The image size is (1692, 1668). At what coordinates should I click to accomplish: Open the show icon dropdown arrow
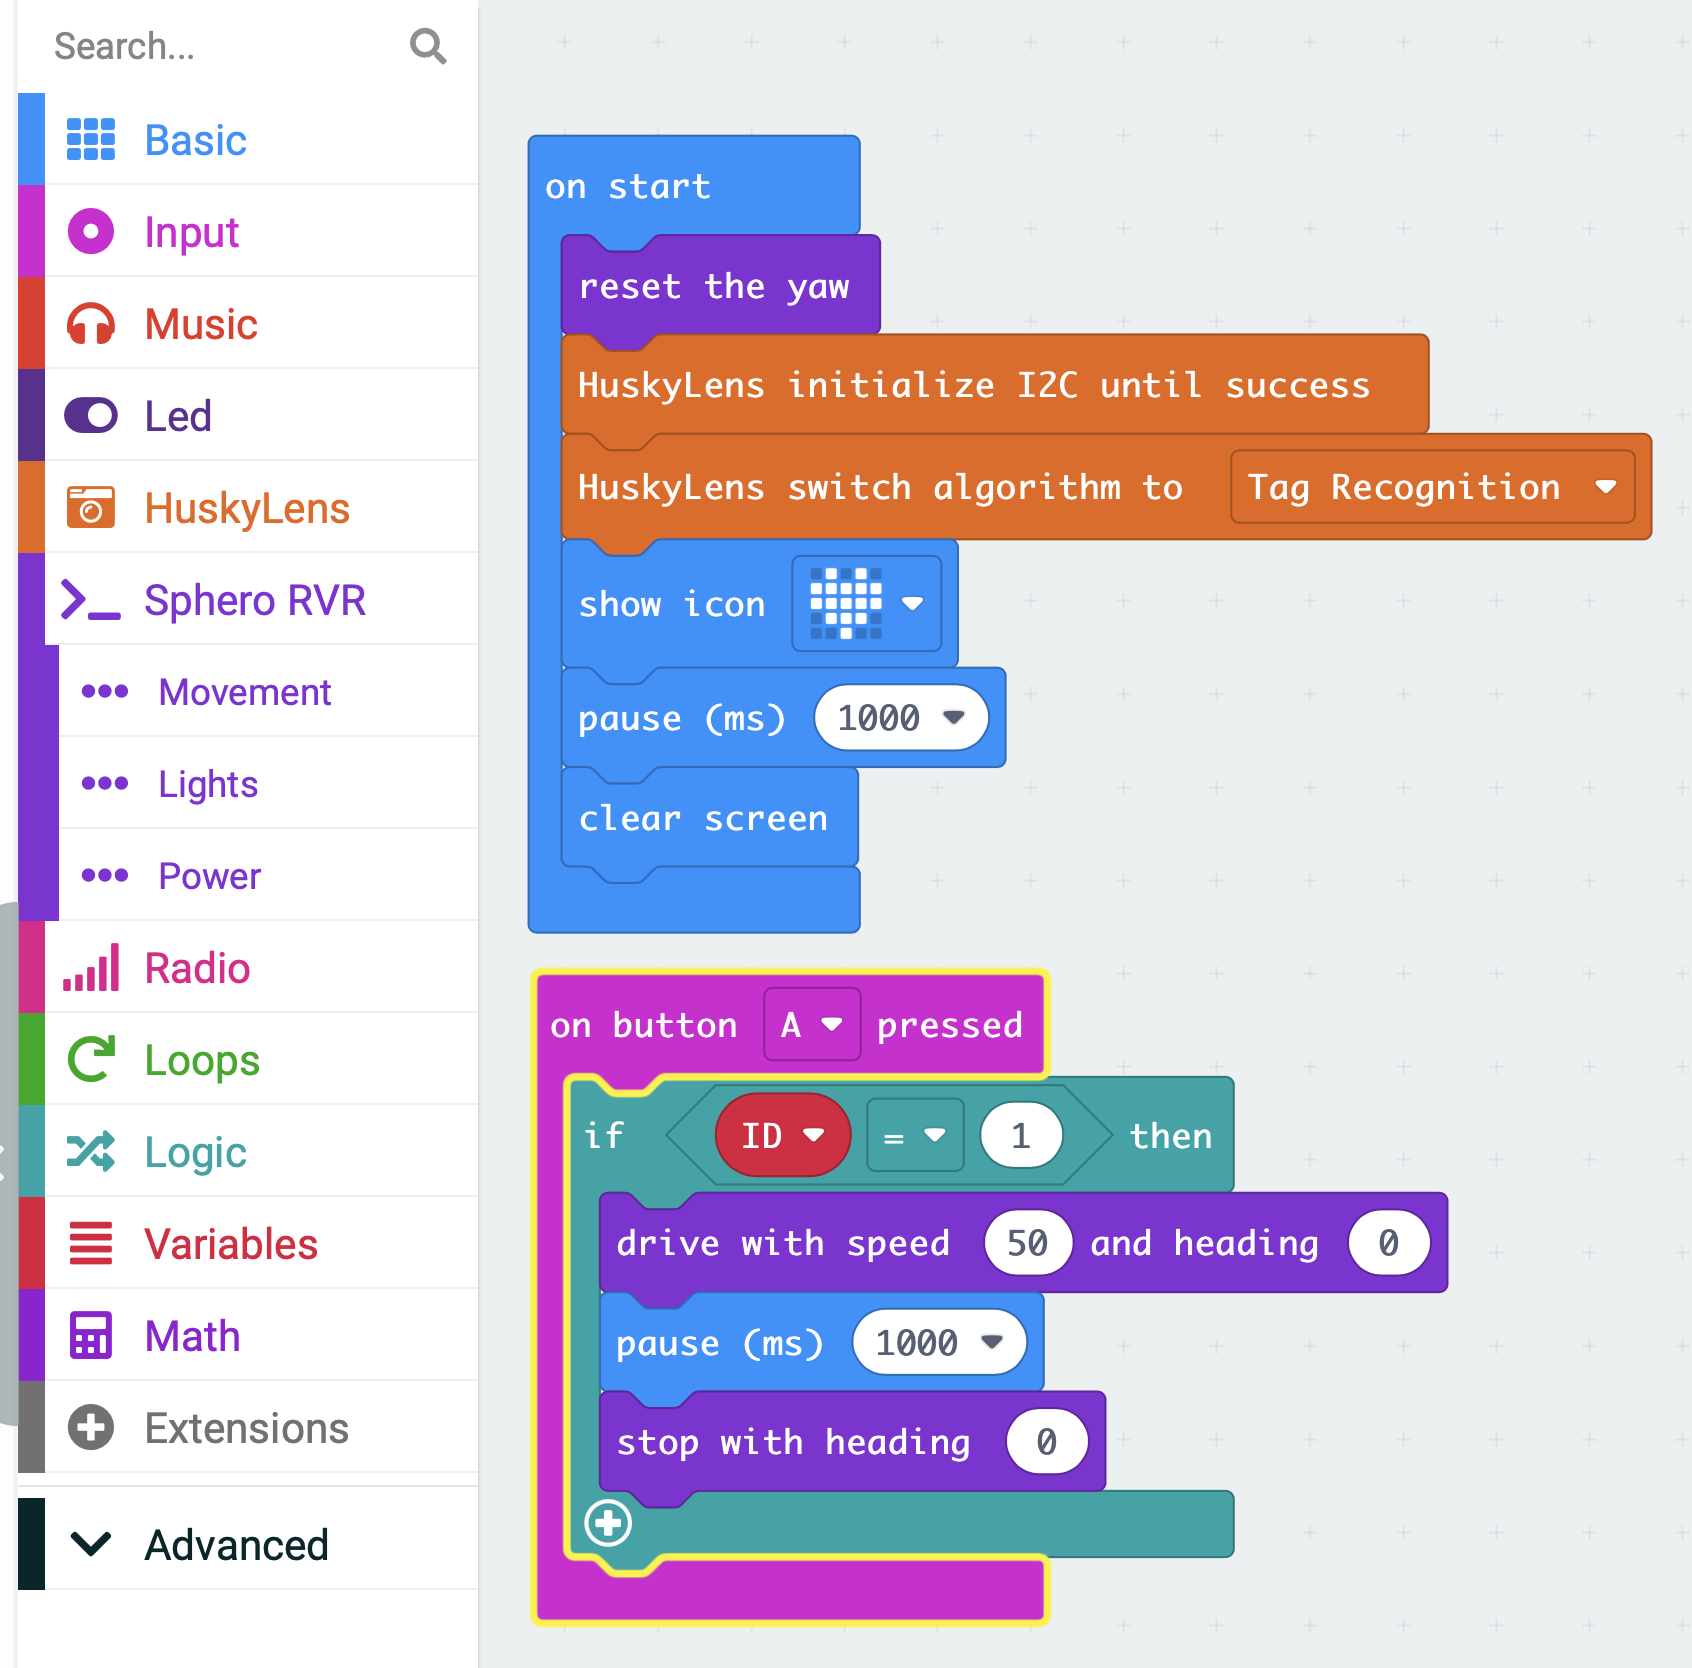point(912,603)
